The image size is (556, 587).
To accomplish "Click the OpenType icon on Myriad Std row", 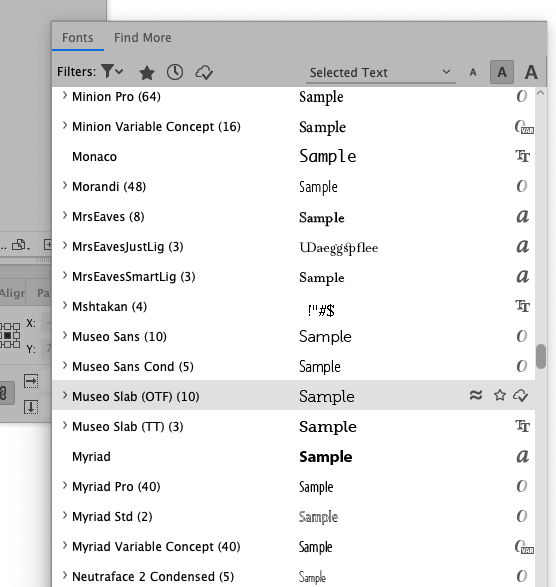I will pos(522,516).
